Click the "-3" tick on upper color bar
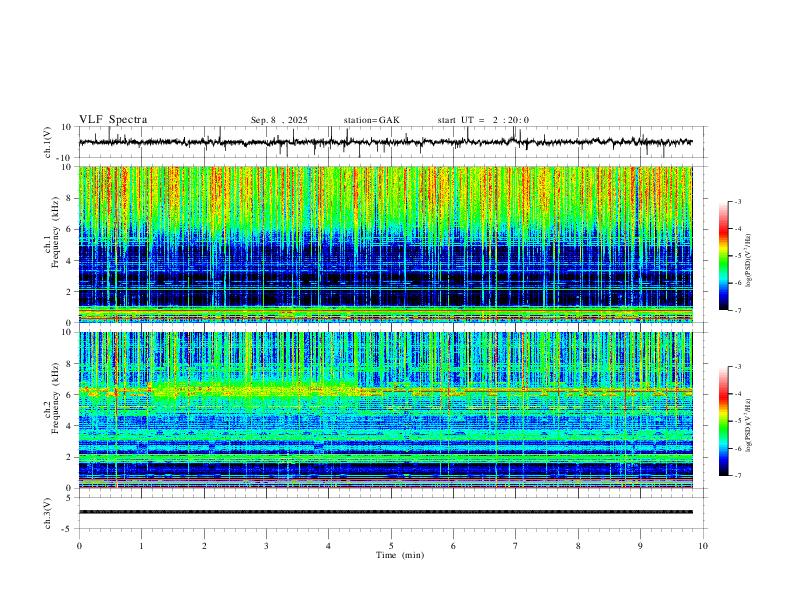 pos(737,201)
